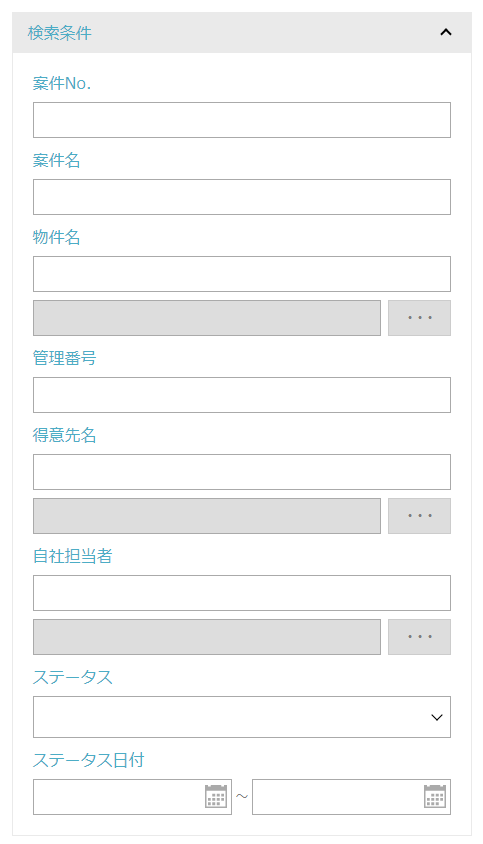
Task: Focus the 得意先名 white input field
Action: click(242, 472)
